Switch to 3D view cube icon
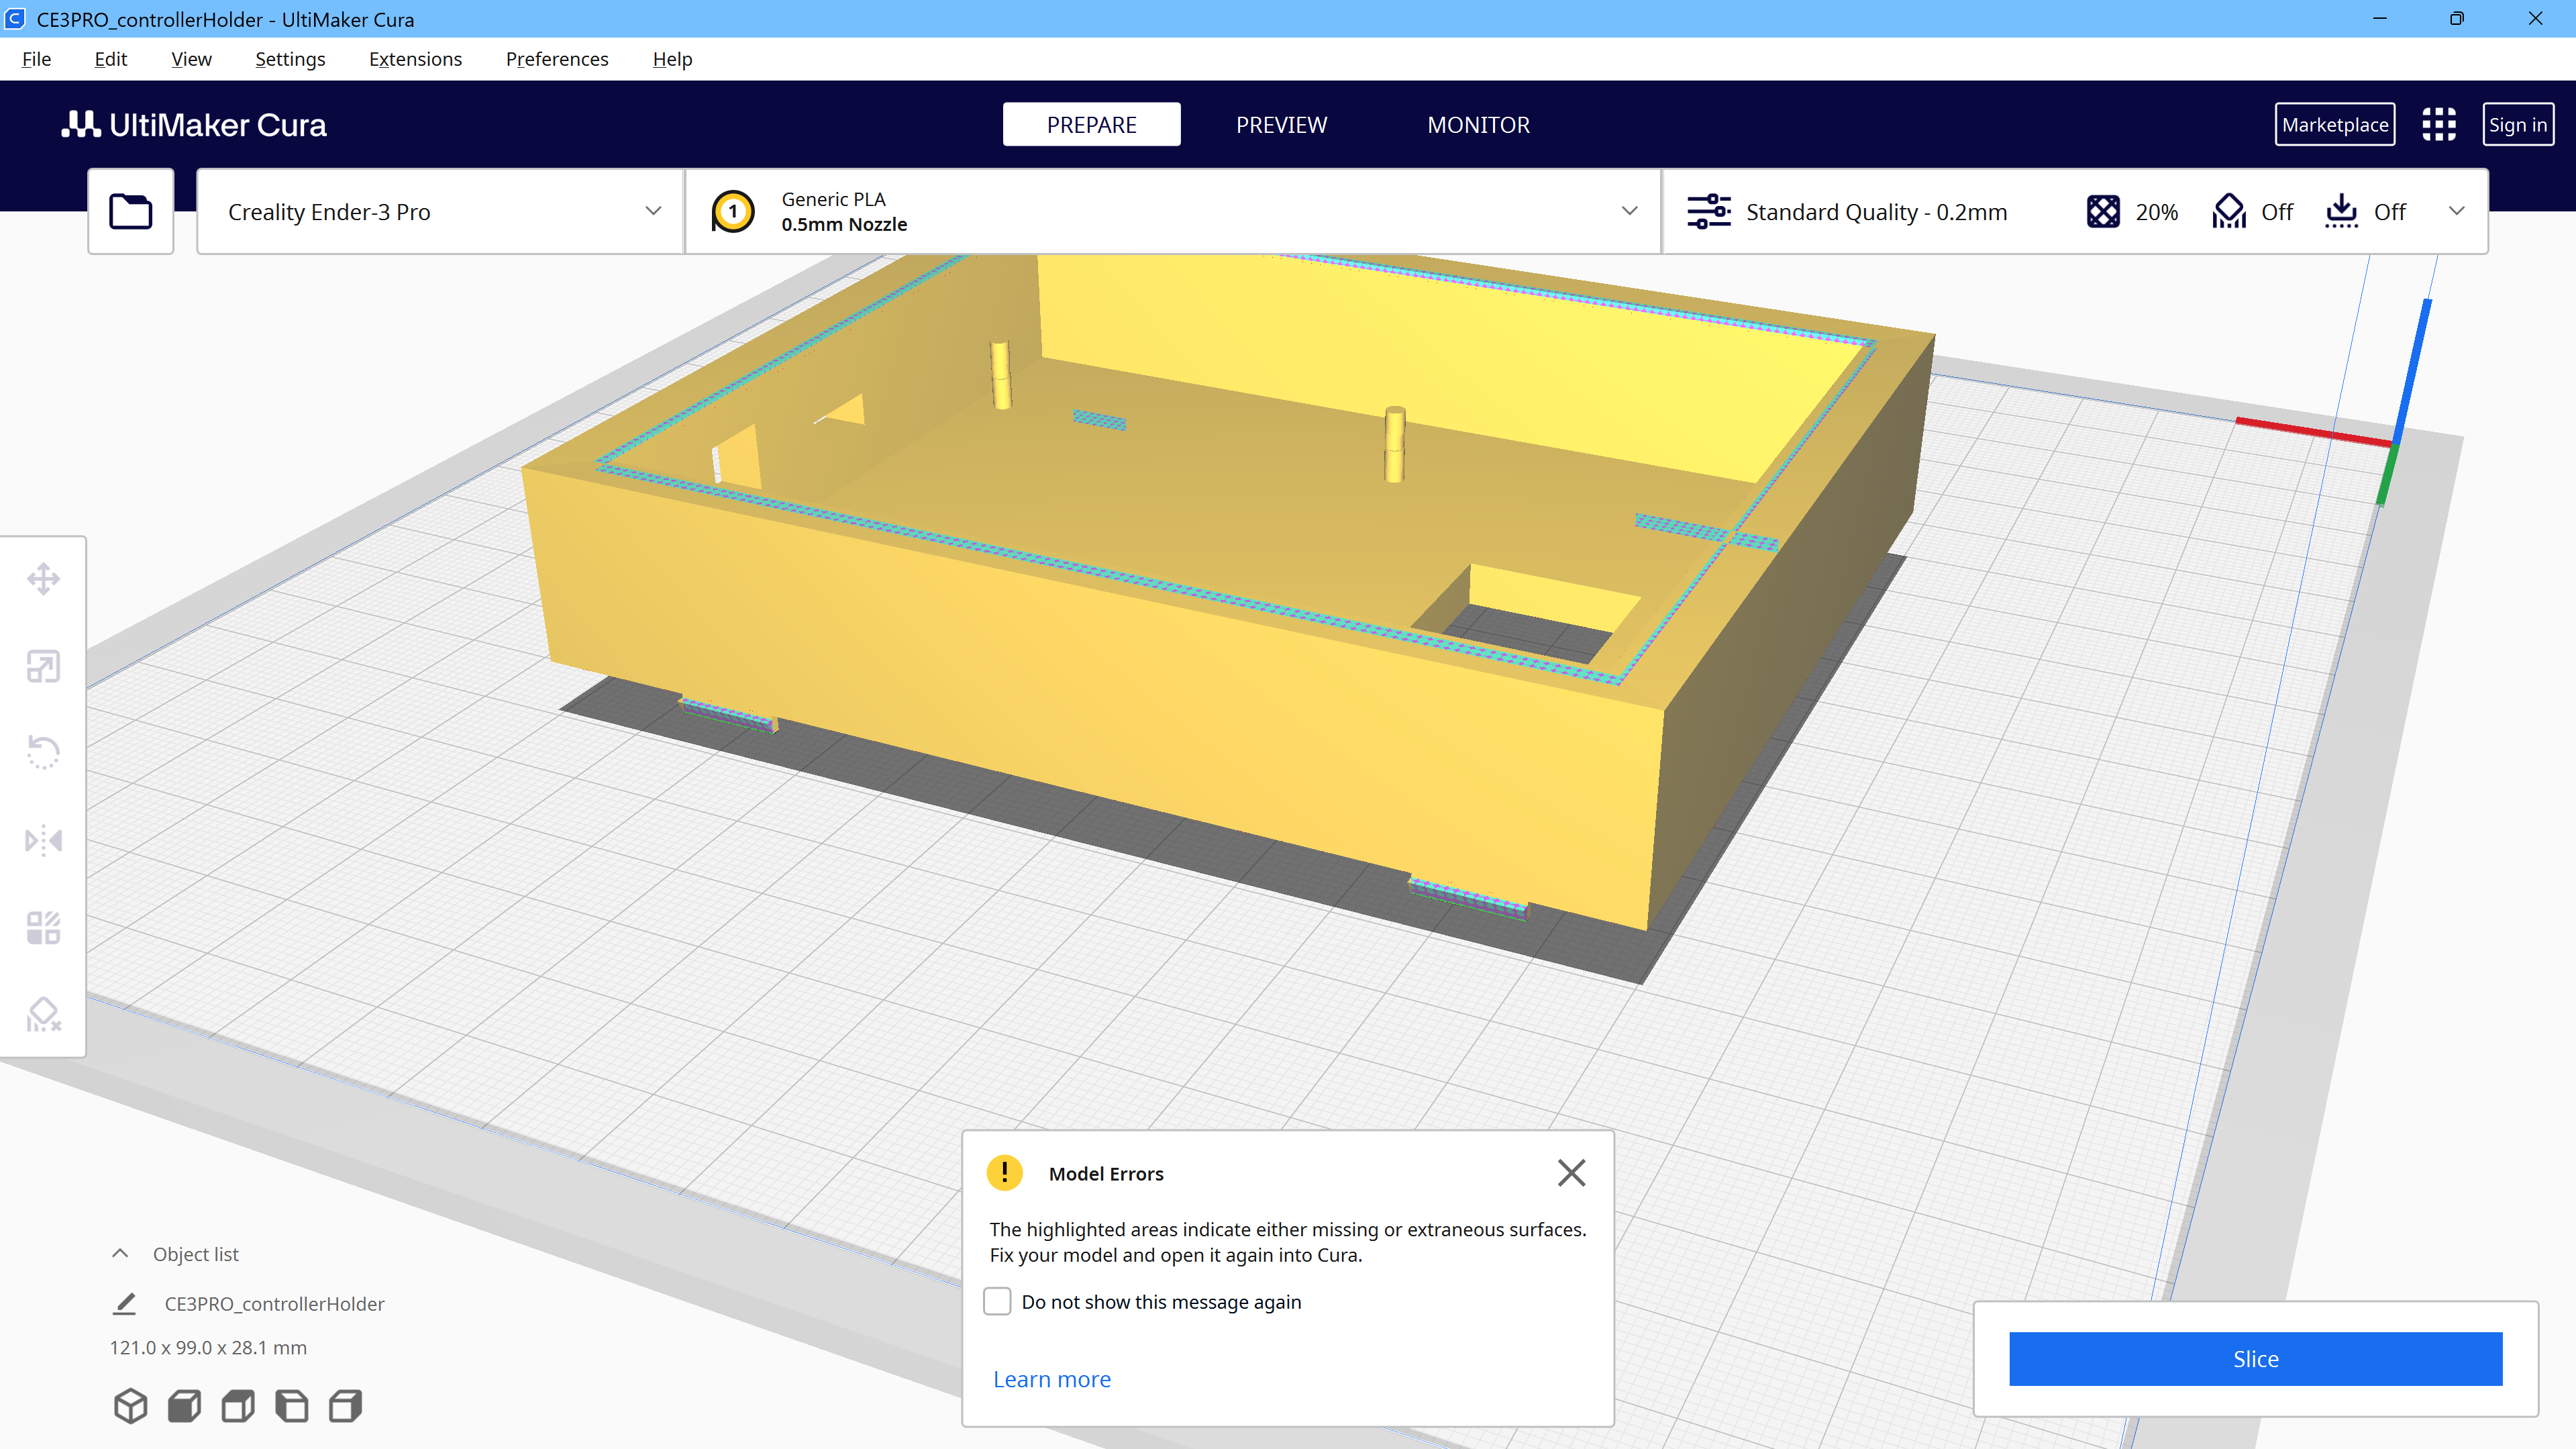Viewport: 2576px width, 1449px height. [130, 1406]
